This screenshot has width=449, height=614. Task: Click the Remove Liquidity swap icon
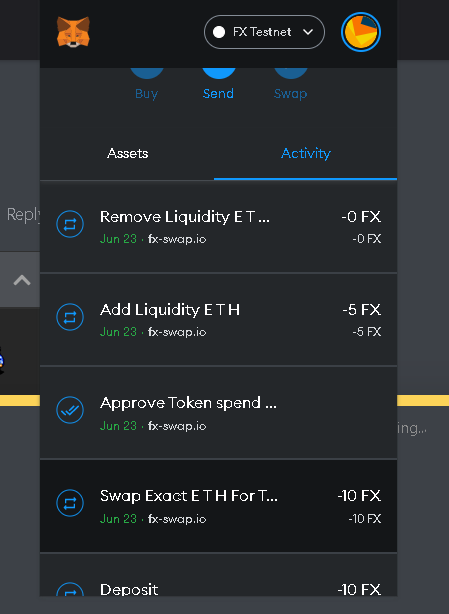pyautogui.click(x=70, y=224)
